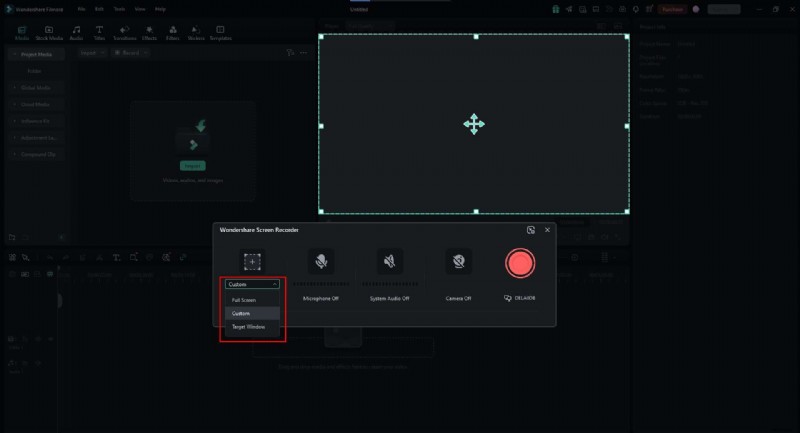Viewport: 800px width, 433px height.
Task: Open the Import dropdown in media panel
Action: coord(92,53)
